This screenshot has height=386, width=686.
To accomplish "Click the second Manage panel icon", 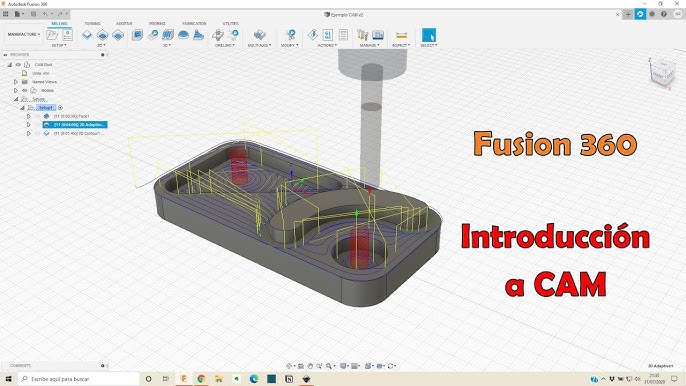I will pos(378,35).
